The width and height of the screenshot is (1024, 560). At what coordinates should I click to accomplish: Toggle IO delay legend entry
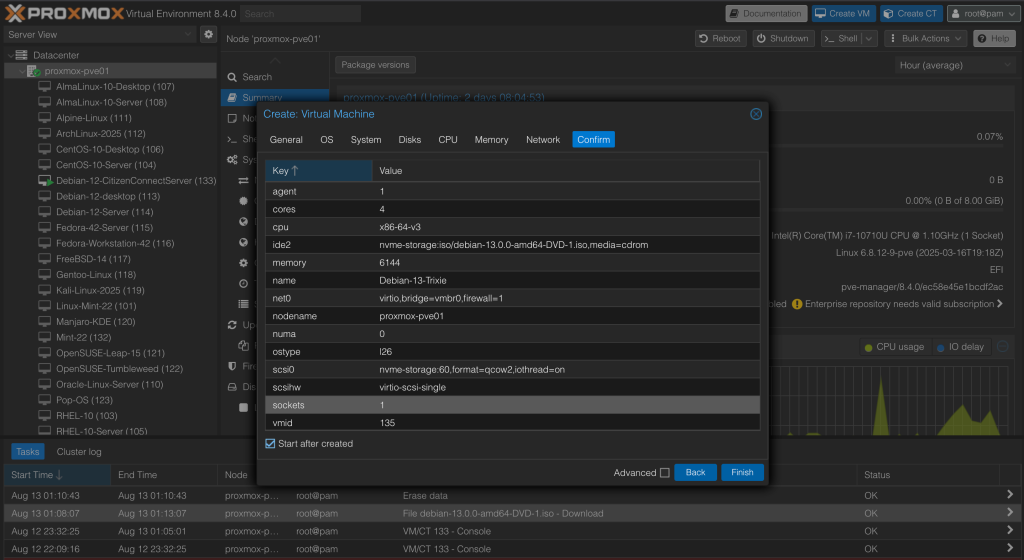click(960, 347)
